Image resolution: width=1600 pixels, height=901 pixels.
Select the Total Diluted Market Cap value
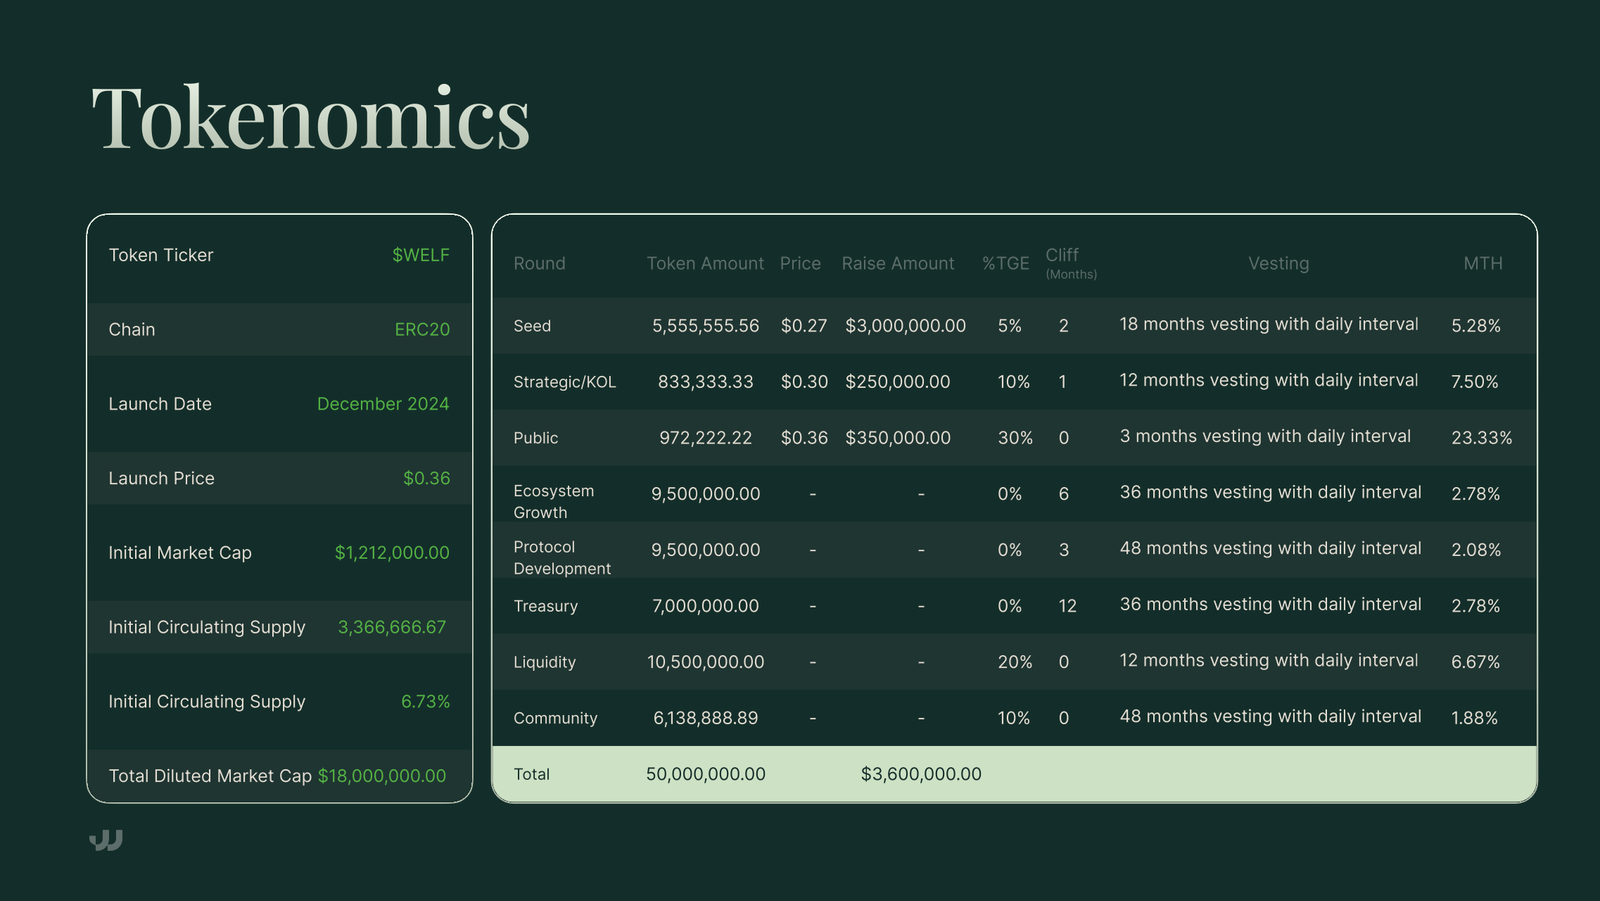[382, 776]
